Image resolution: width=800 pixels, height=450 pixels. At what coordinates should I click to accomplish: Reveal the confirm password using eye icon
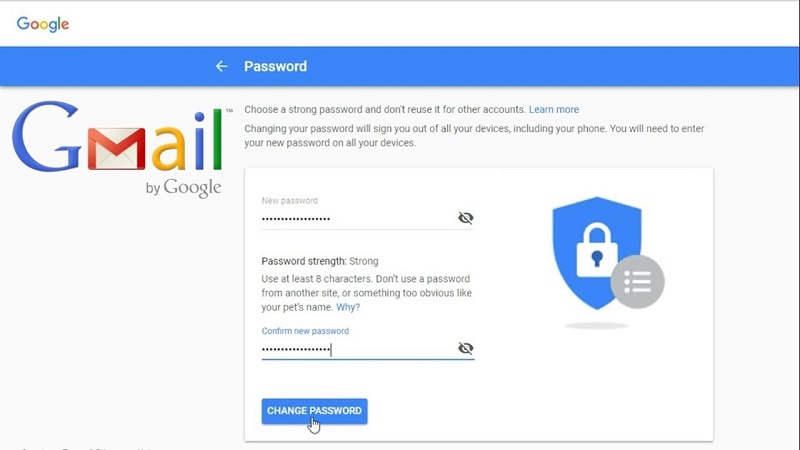[x=465, y=348]
